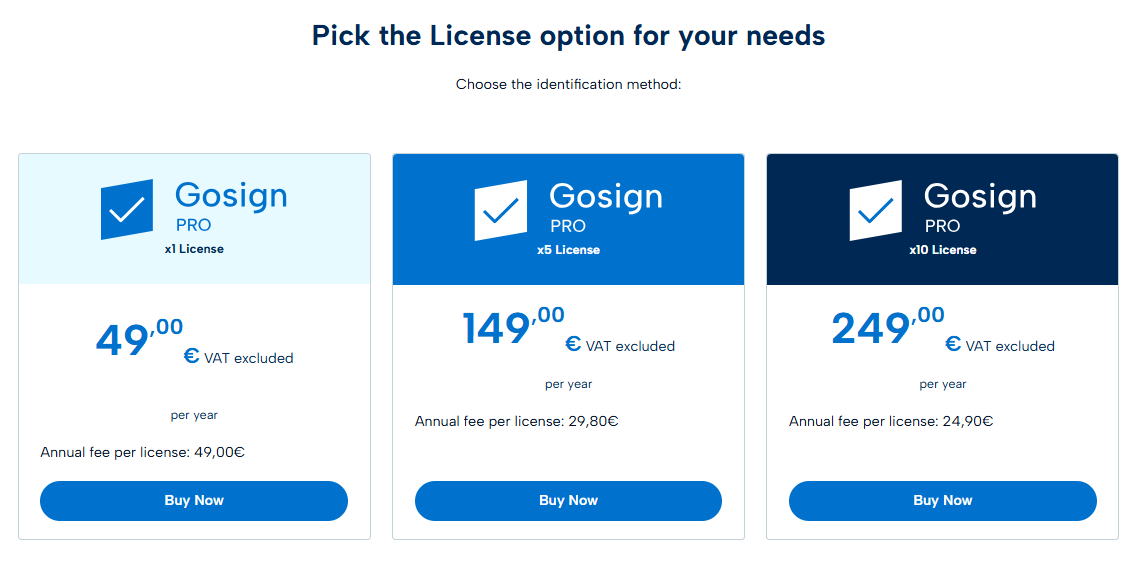Click 'Annual fee per license: 29,80€' text
This screenshot has width=1136, height=567.
tap(517, 421)
